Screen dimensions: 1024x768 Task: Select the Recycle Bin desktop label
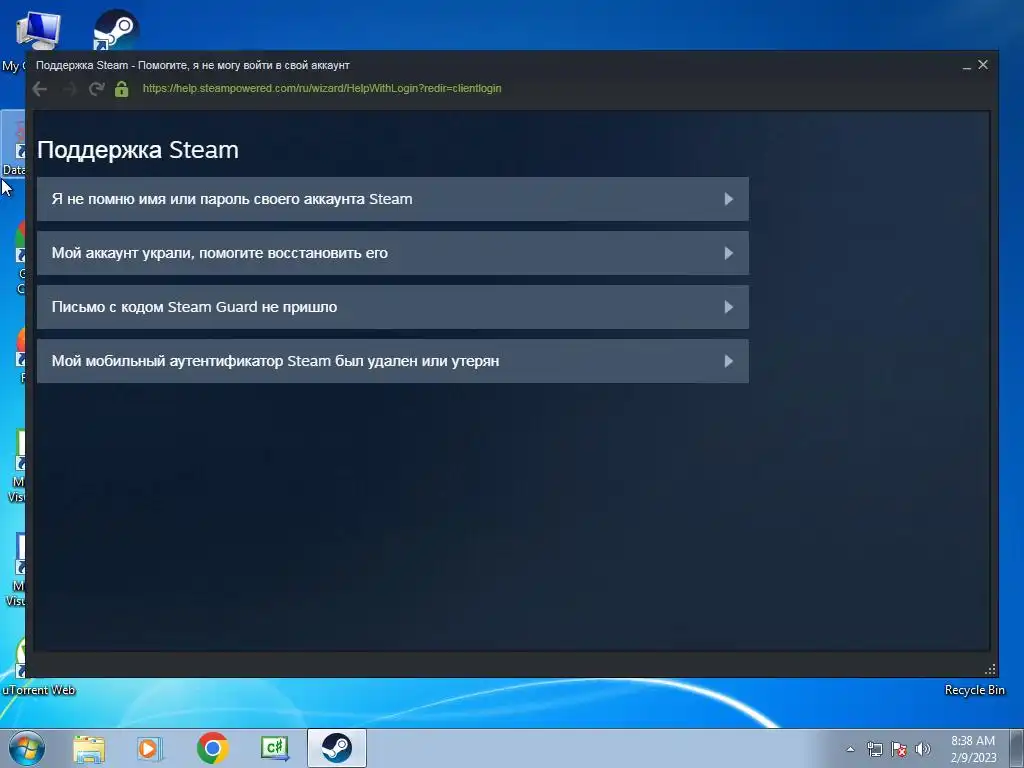(x=974, y=690)
